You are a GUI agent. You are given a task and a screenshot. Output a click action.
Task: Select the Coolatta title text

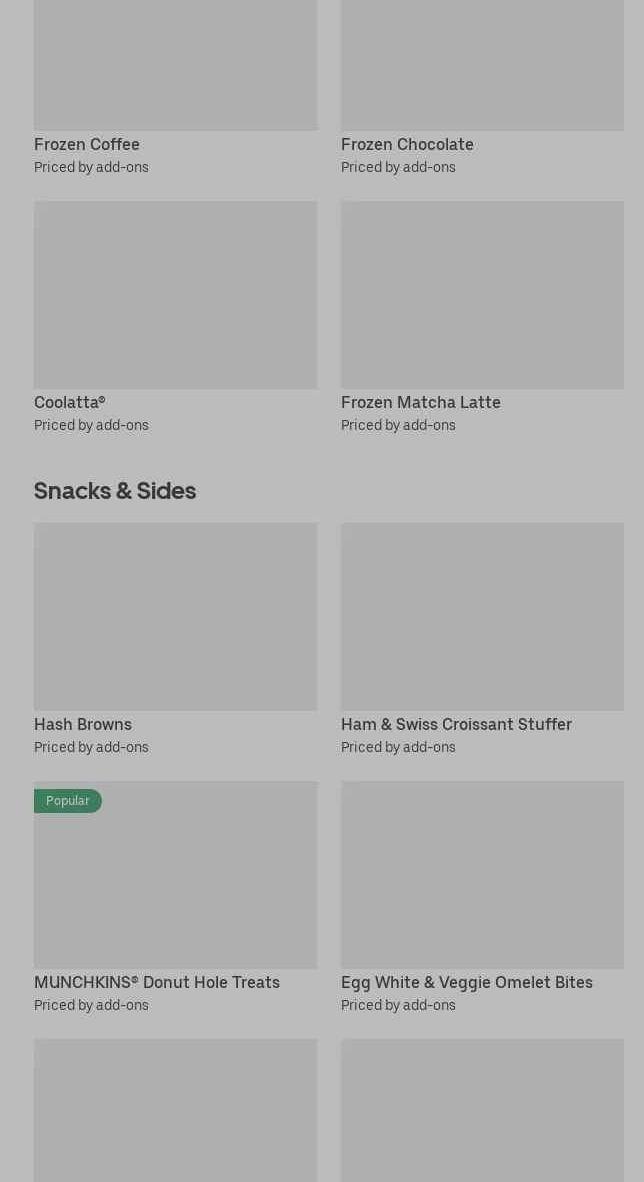(69, 402)
